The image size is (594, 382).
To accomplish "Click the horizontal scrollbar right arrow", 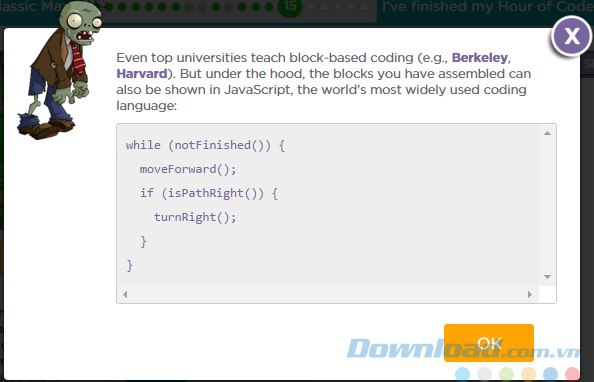I will 530,294.
